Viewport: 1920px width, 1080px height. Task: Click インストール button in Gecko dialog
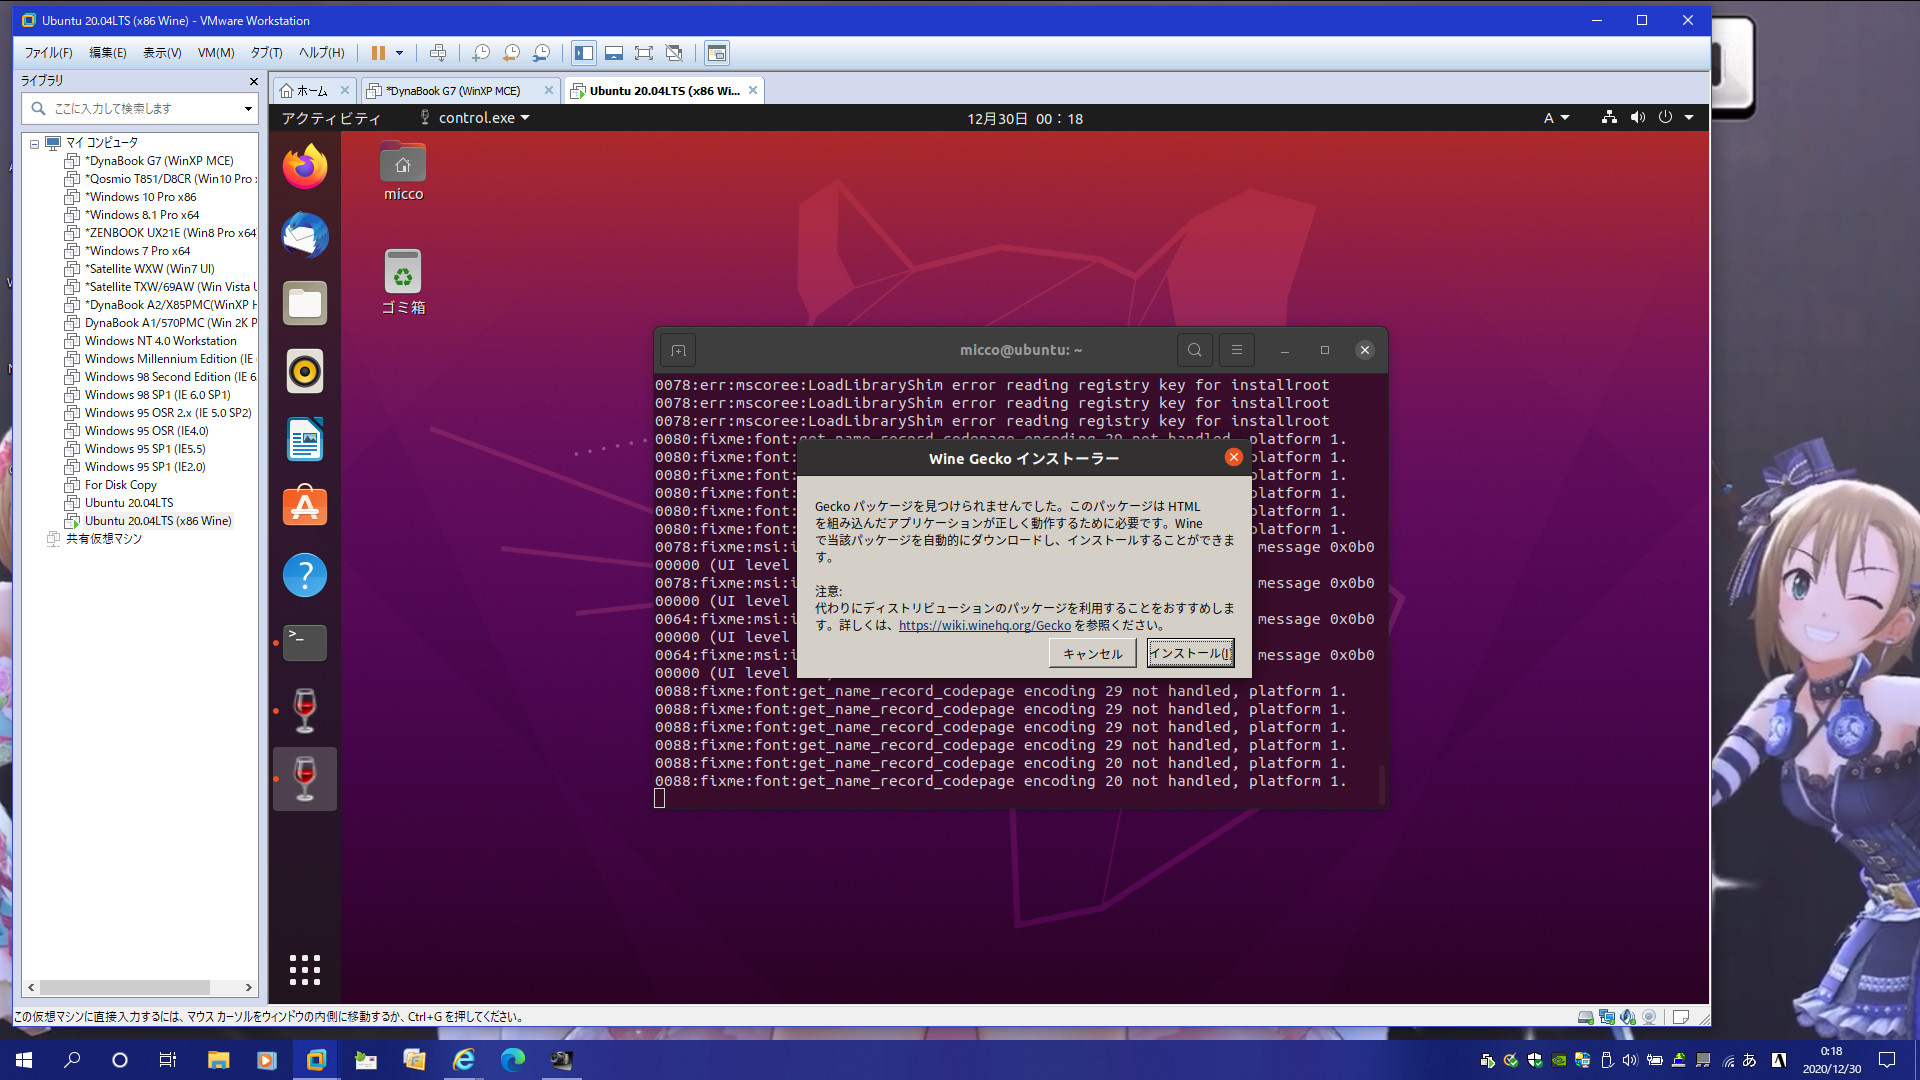pos(1190,653)
